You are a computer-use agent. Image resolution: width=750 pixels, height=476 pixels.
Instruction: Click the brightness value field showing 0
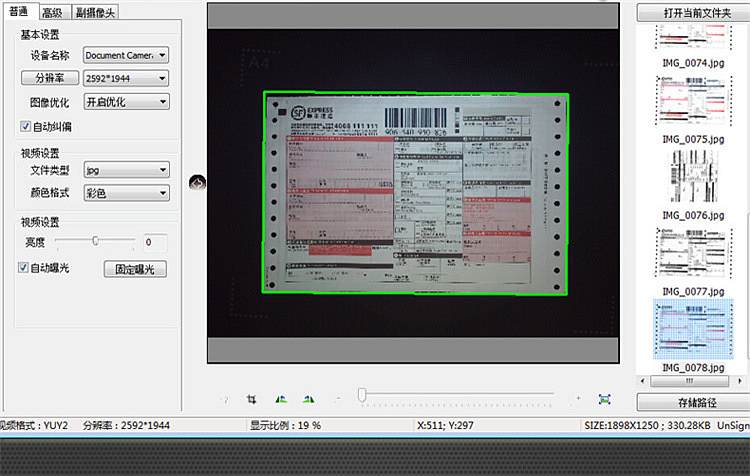coord(155,242)
